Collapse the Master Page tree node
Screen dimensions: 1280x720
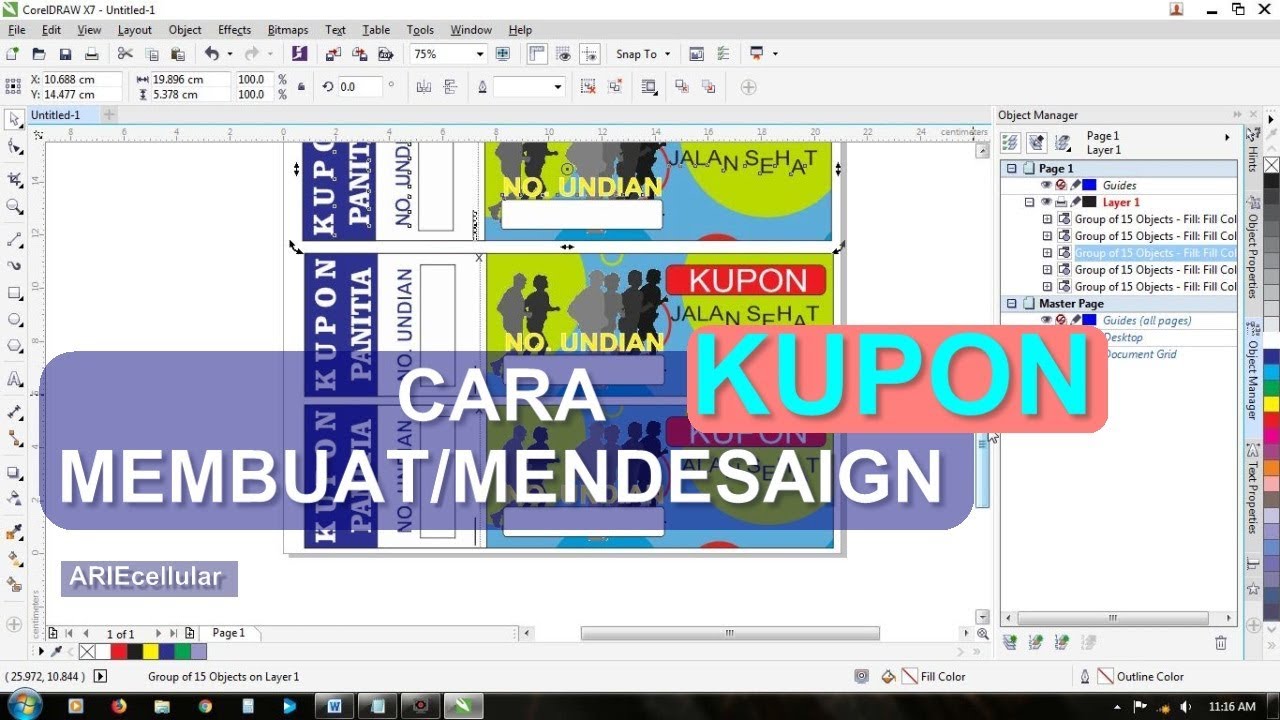[x=1011, y=304]
